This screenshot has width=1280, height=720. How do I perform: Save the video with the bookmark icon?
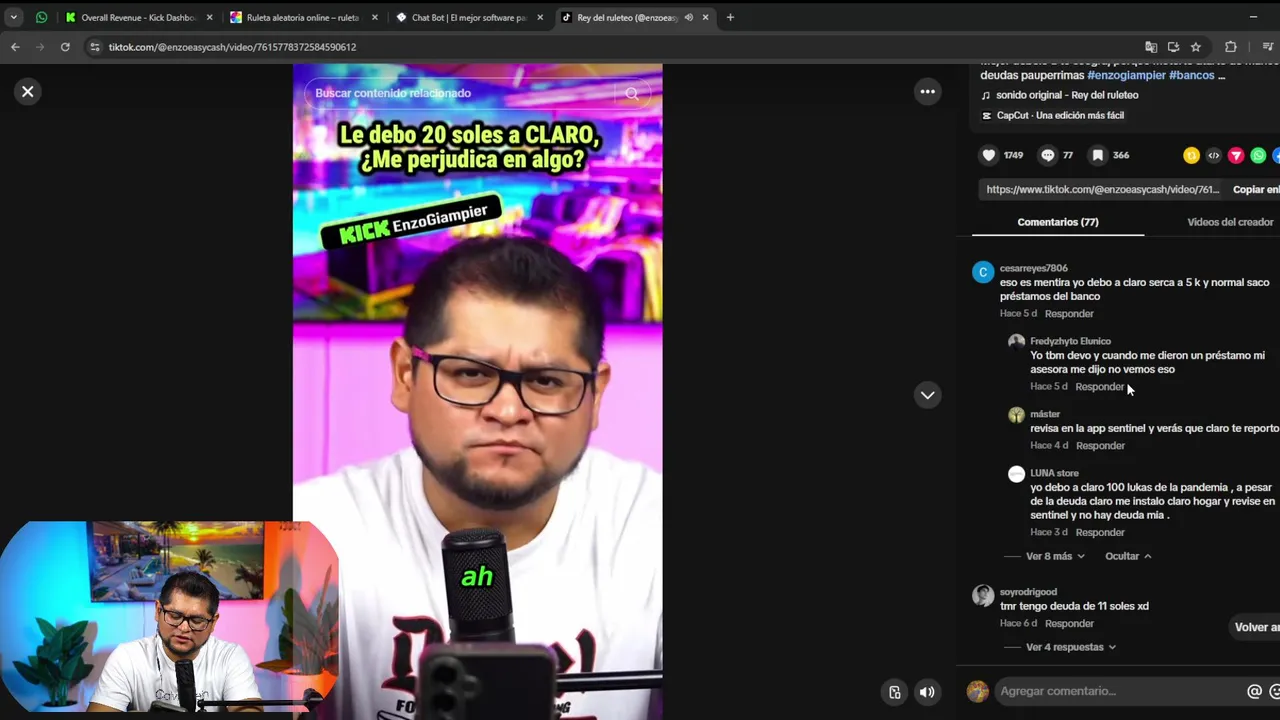coord(1097,155)
